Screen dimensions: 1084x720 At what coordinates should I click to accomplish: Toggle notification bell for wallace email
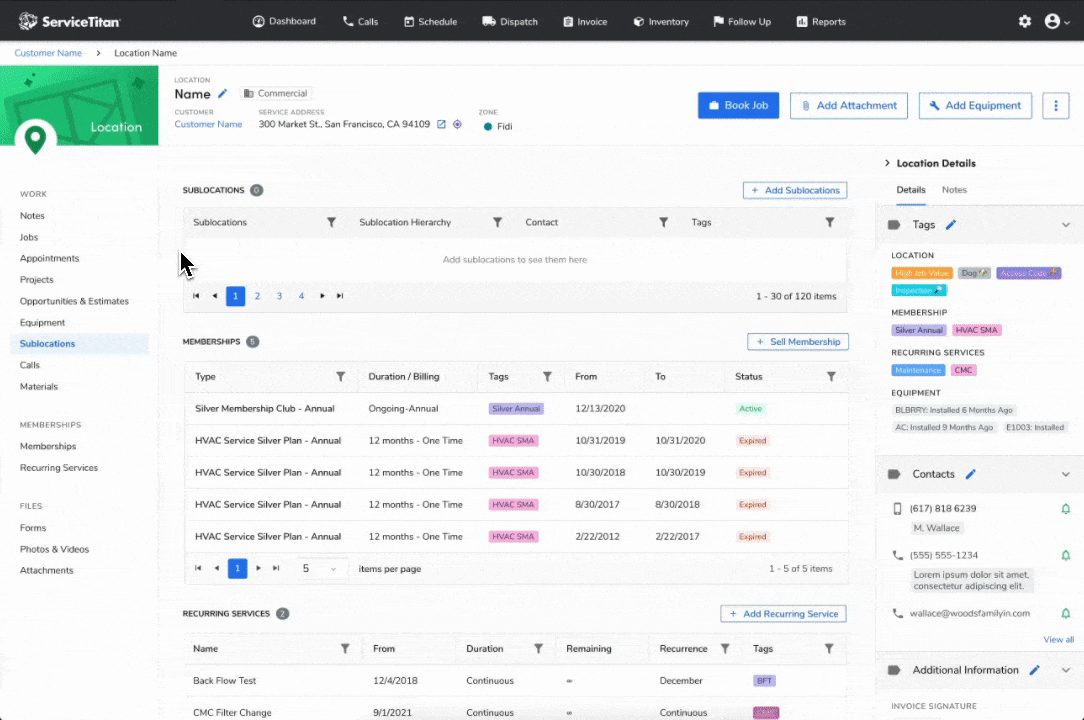pyautogui.click(x=1065, y=613)
